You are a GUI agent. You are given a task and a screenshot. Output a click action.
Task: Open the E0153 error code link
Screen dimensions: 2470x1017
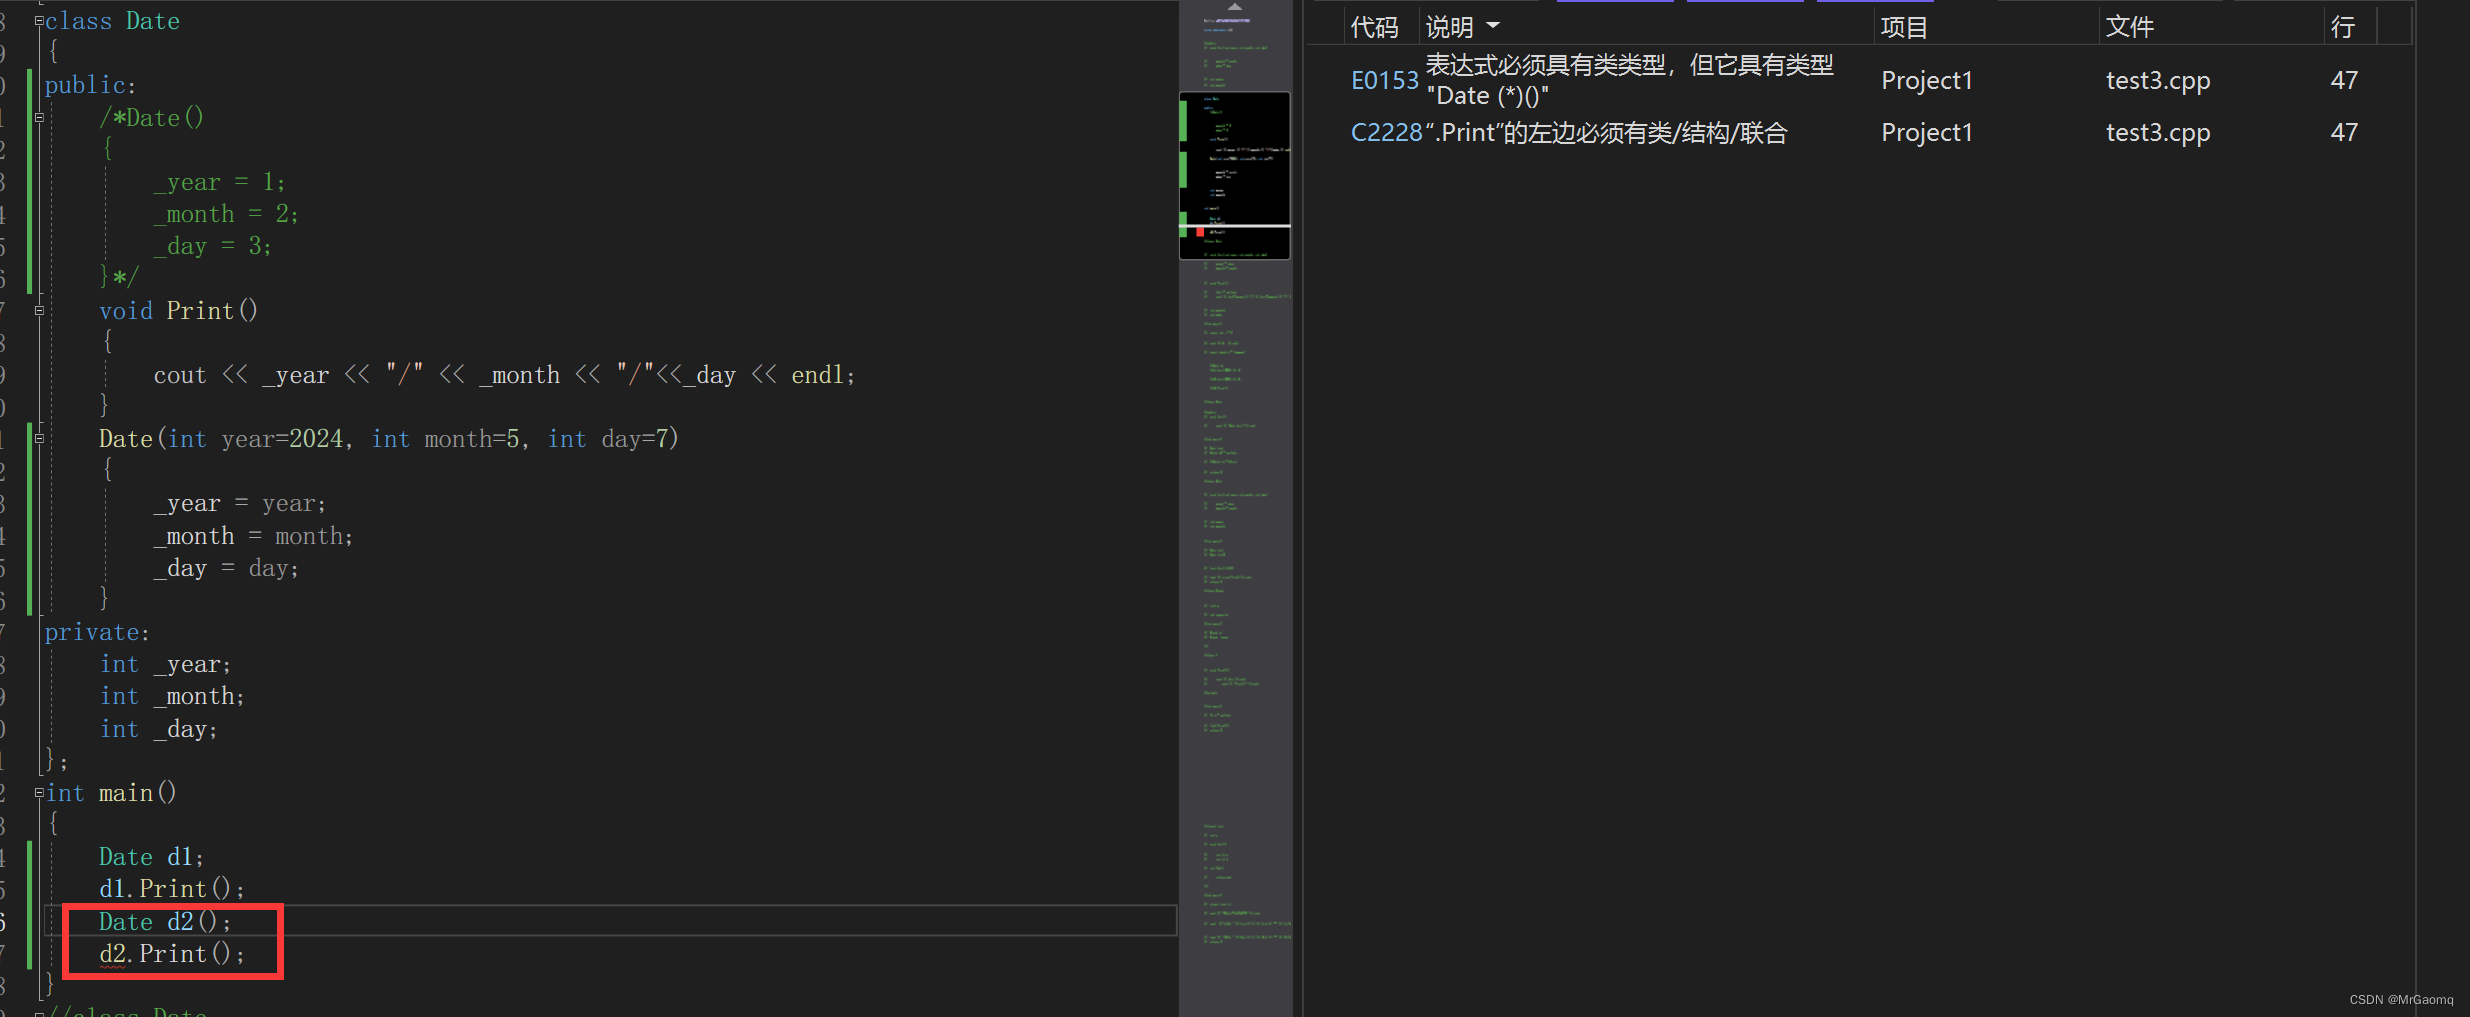[x=1385, y=80]
